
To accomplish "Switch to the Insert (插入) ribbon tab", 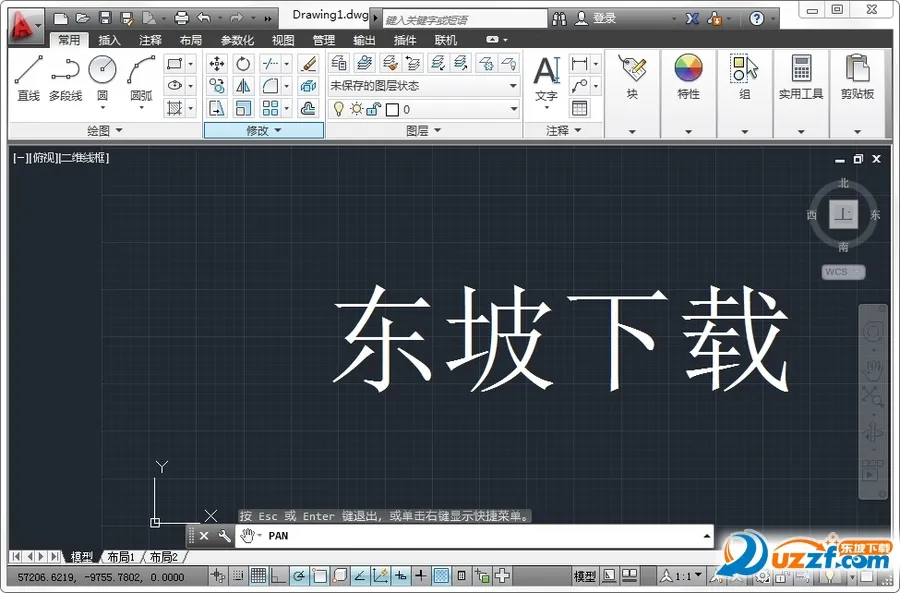I will [x=110, y=39].
